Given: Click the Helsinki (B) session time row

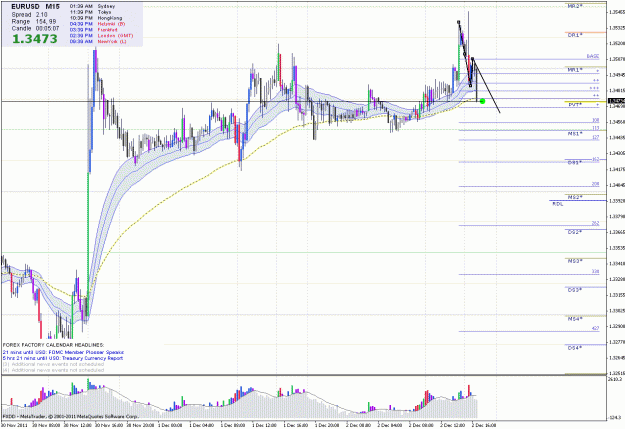Looking at the screenshot, I should 97,24.
